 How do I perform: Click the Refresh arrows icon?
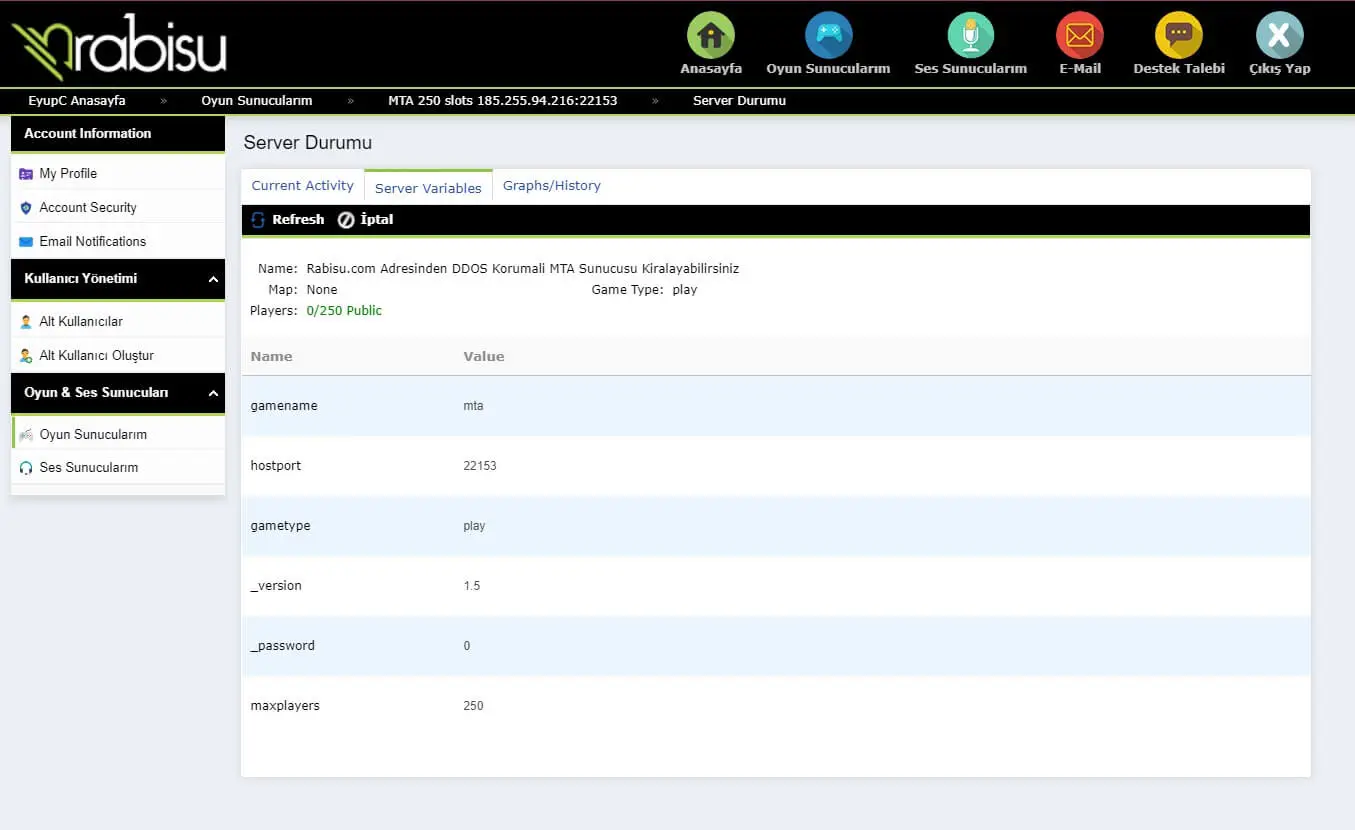coord(258,220)
